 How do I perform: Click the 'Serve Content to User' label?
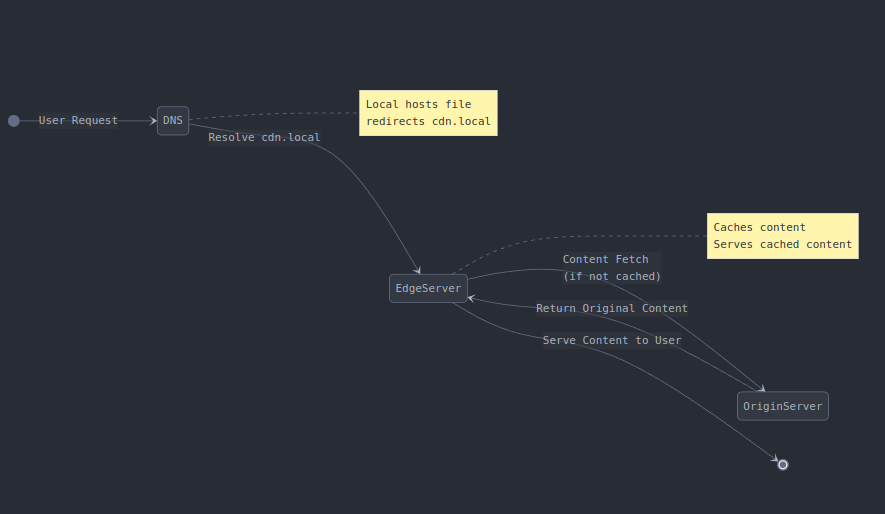pyautogui.click(x=612, y=340)
